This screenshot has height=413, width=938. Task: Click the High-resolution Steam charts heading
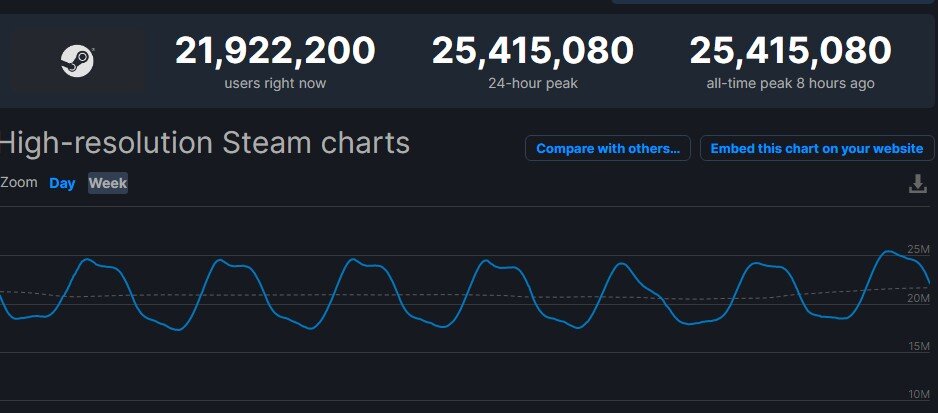(x=205, y=143)
